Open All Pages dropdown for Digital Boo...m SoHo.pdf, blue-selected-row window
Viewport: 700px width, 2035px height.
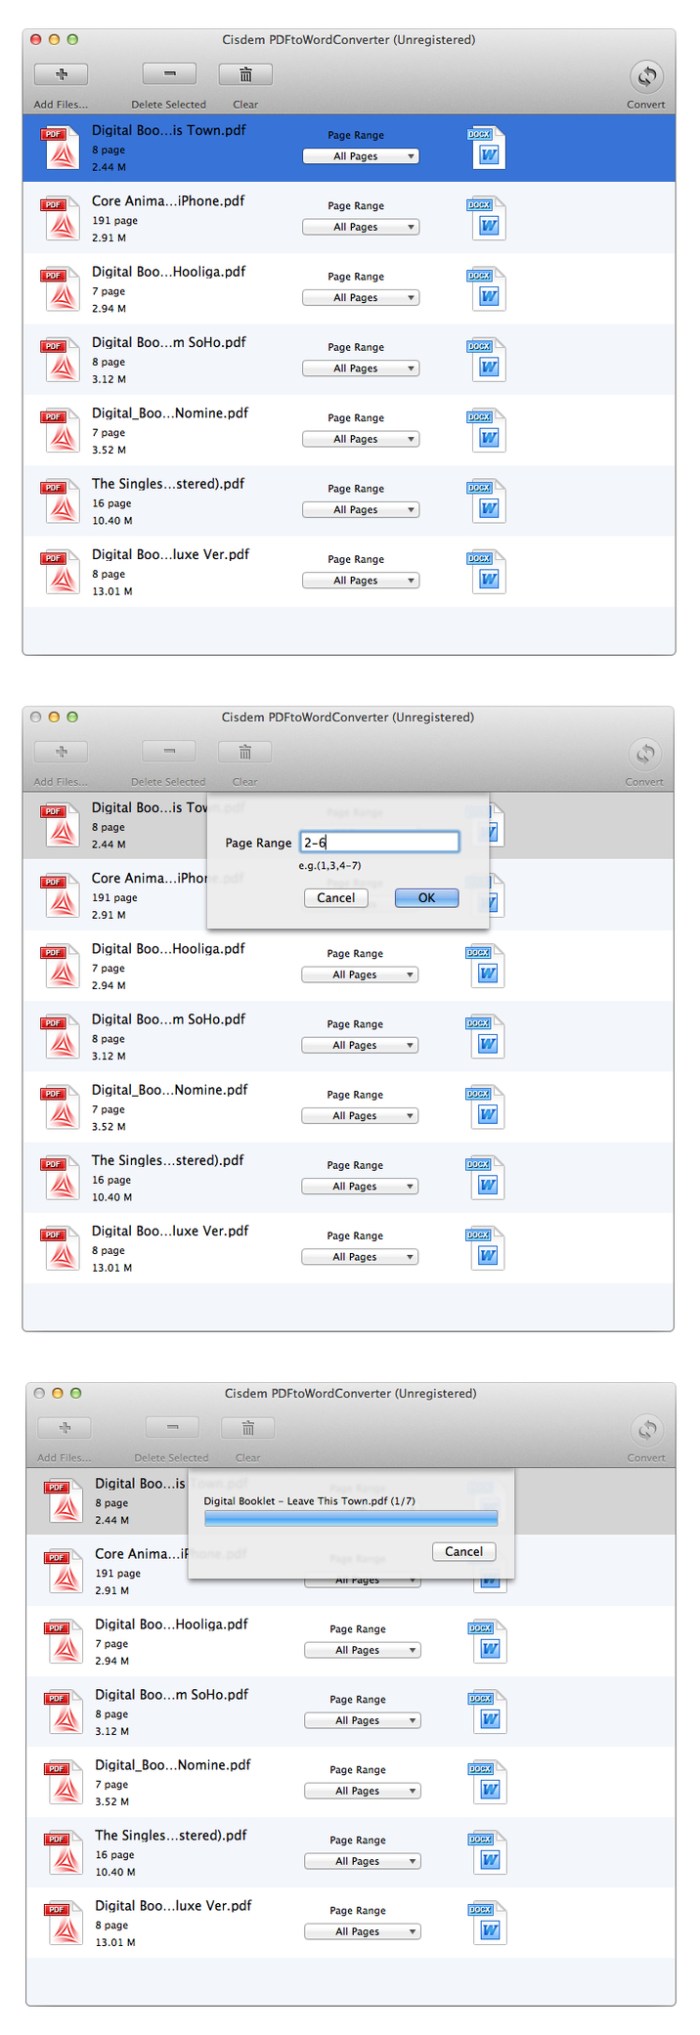[361, 369]
